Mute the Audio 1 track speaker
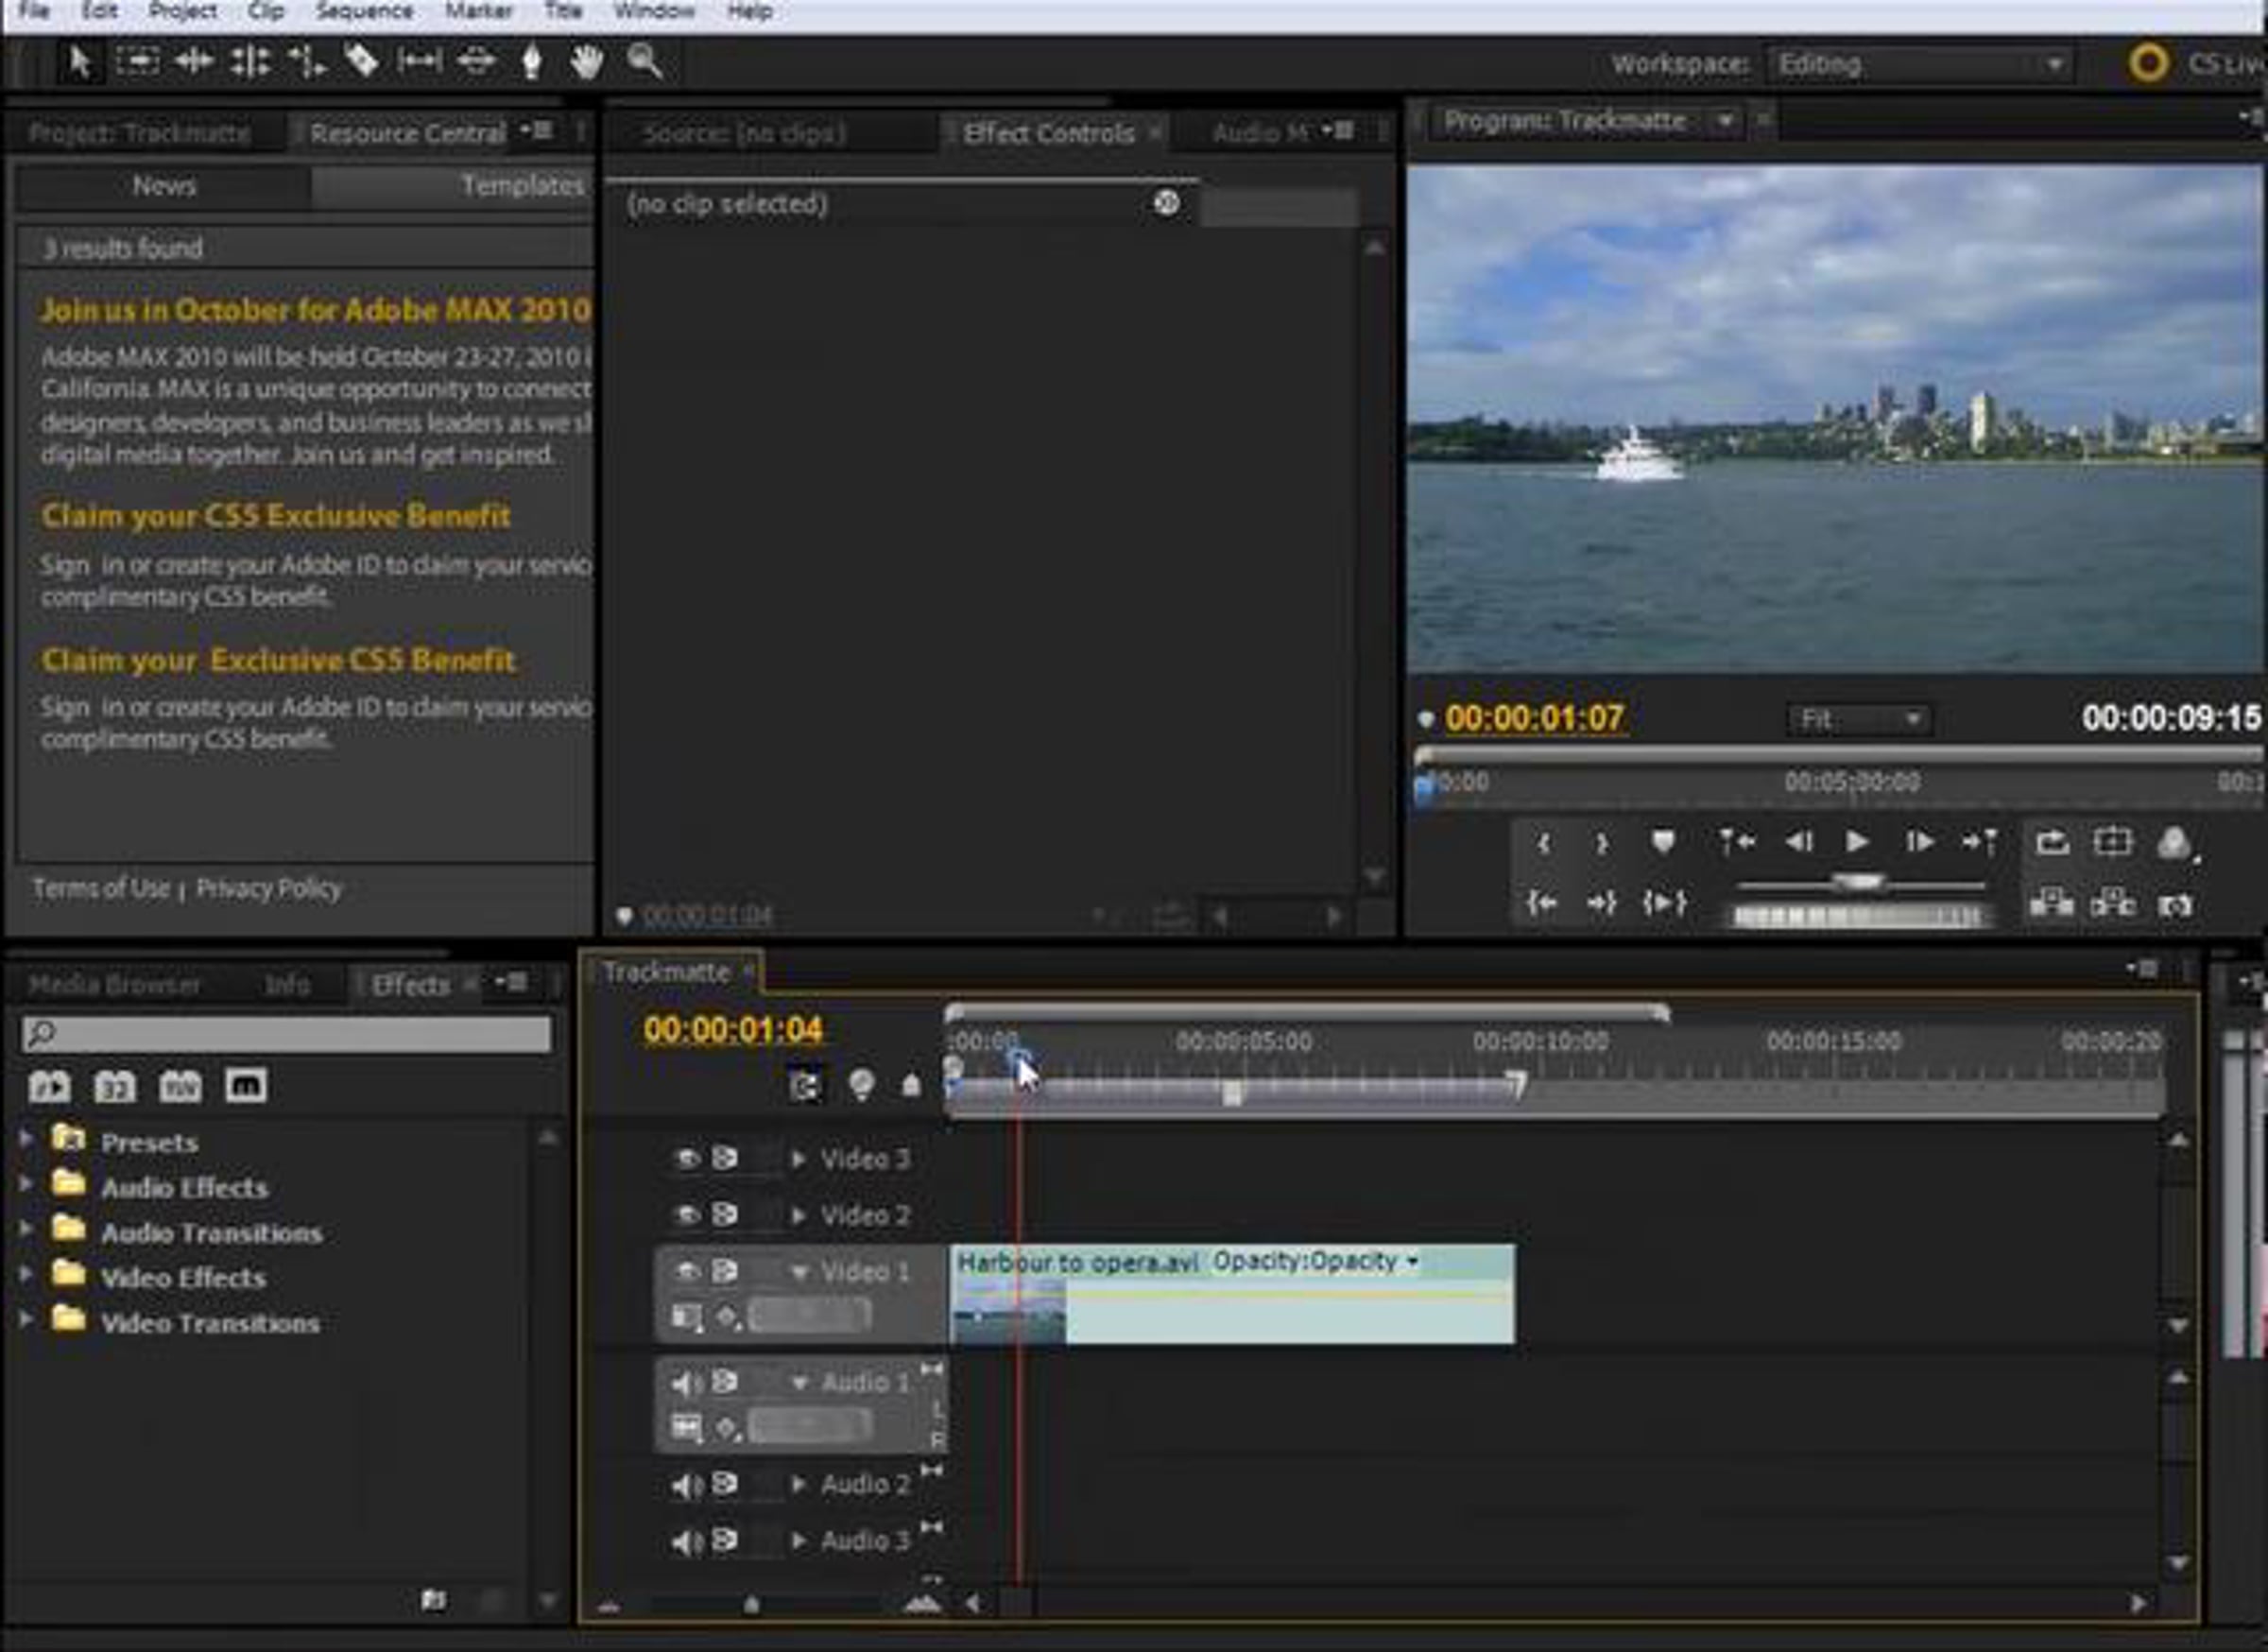 pos(687,1383)
